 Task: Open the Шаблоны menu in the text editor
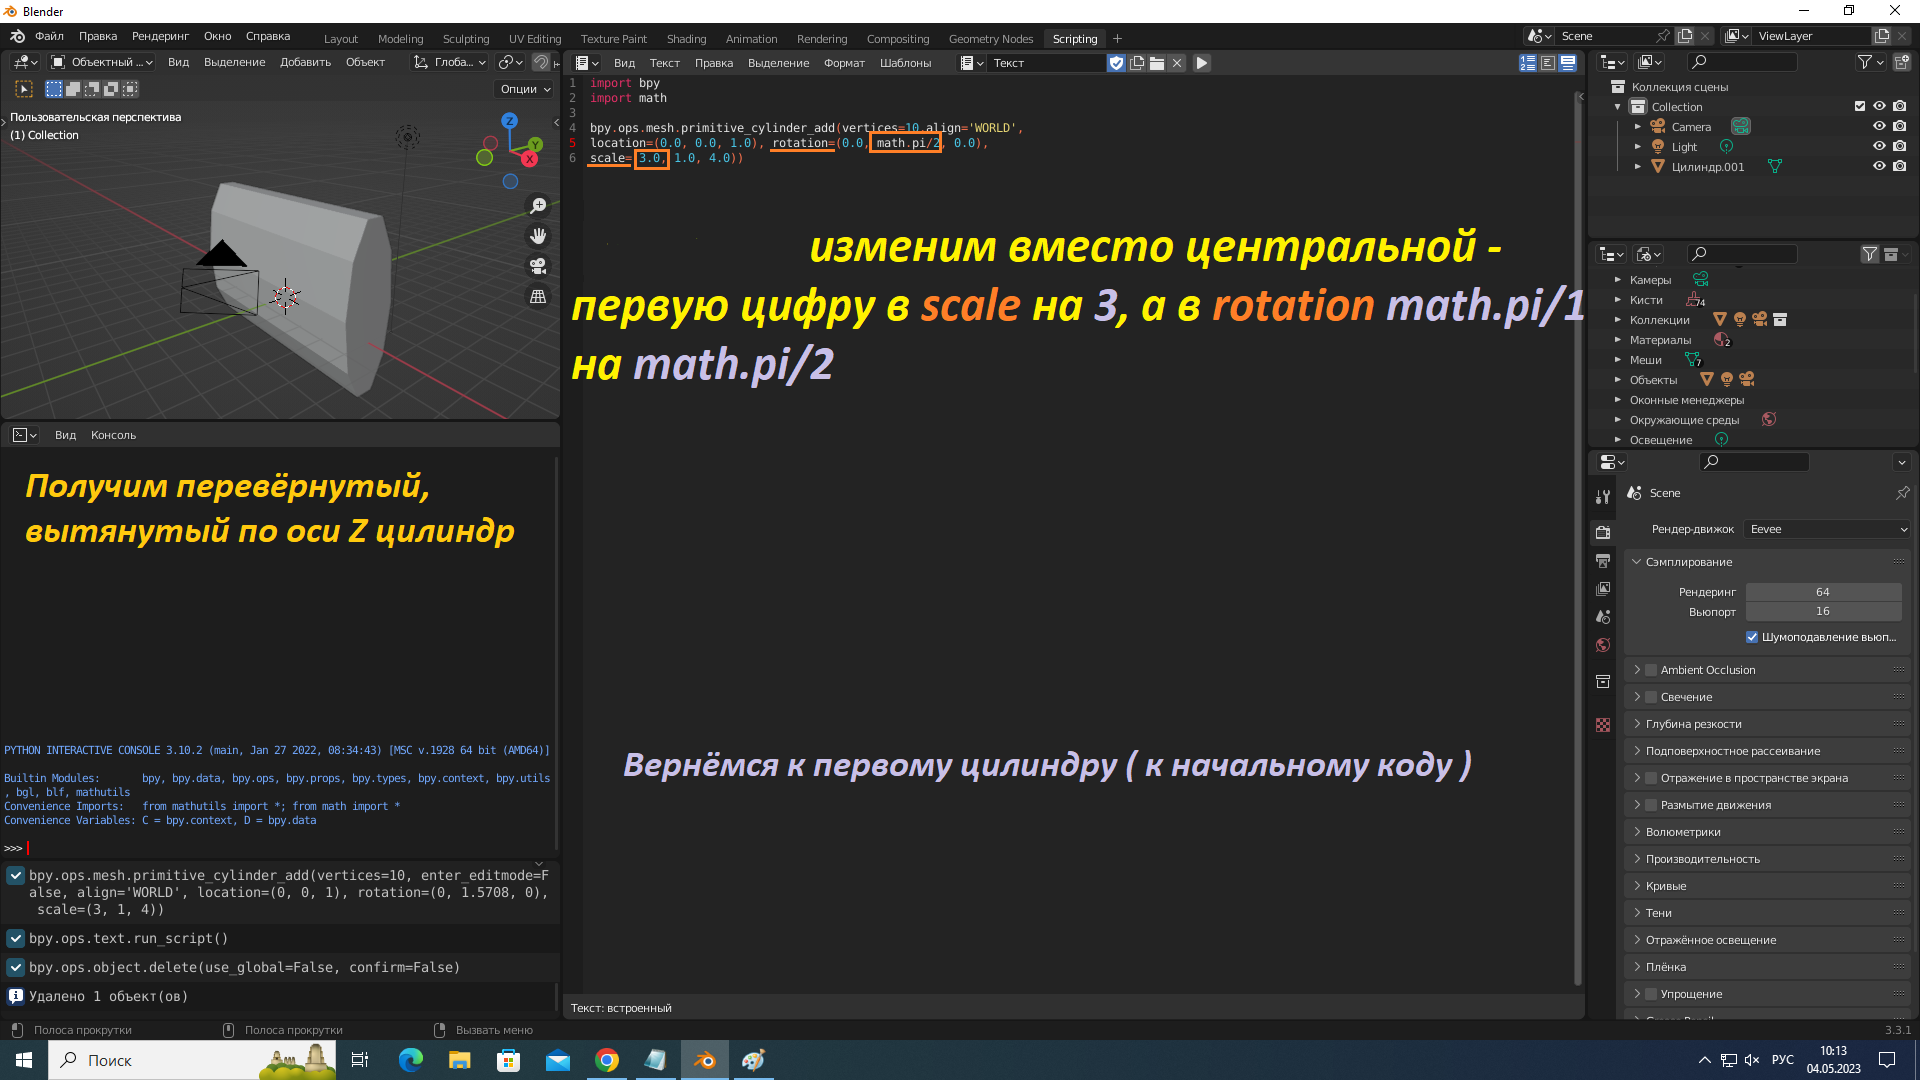point(905,63)
